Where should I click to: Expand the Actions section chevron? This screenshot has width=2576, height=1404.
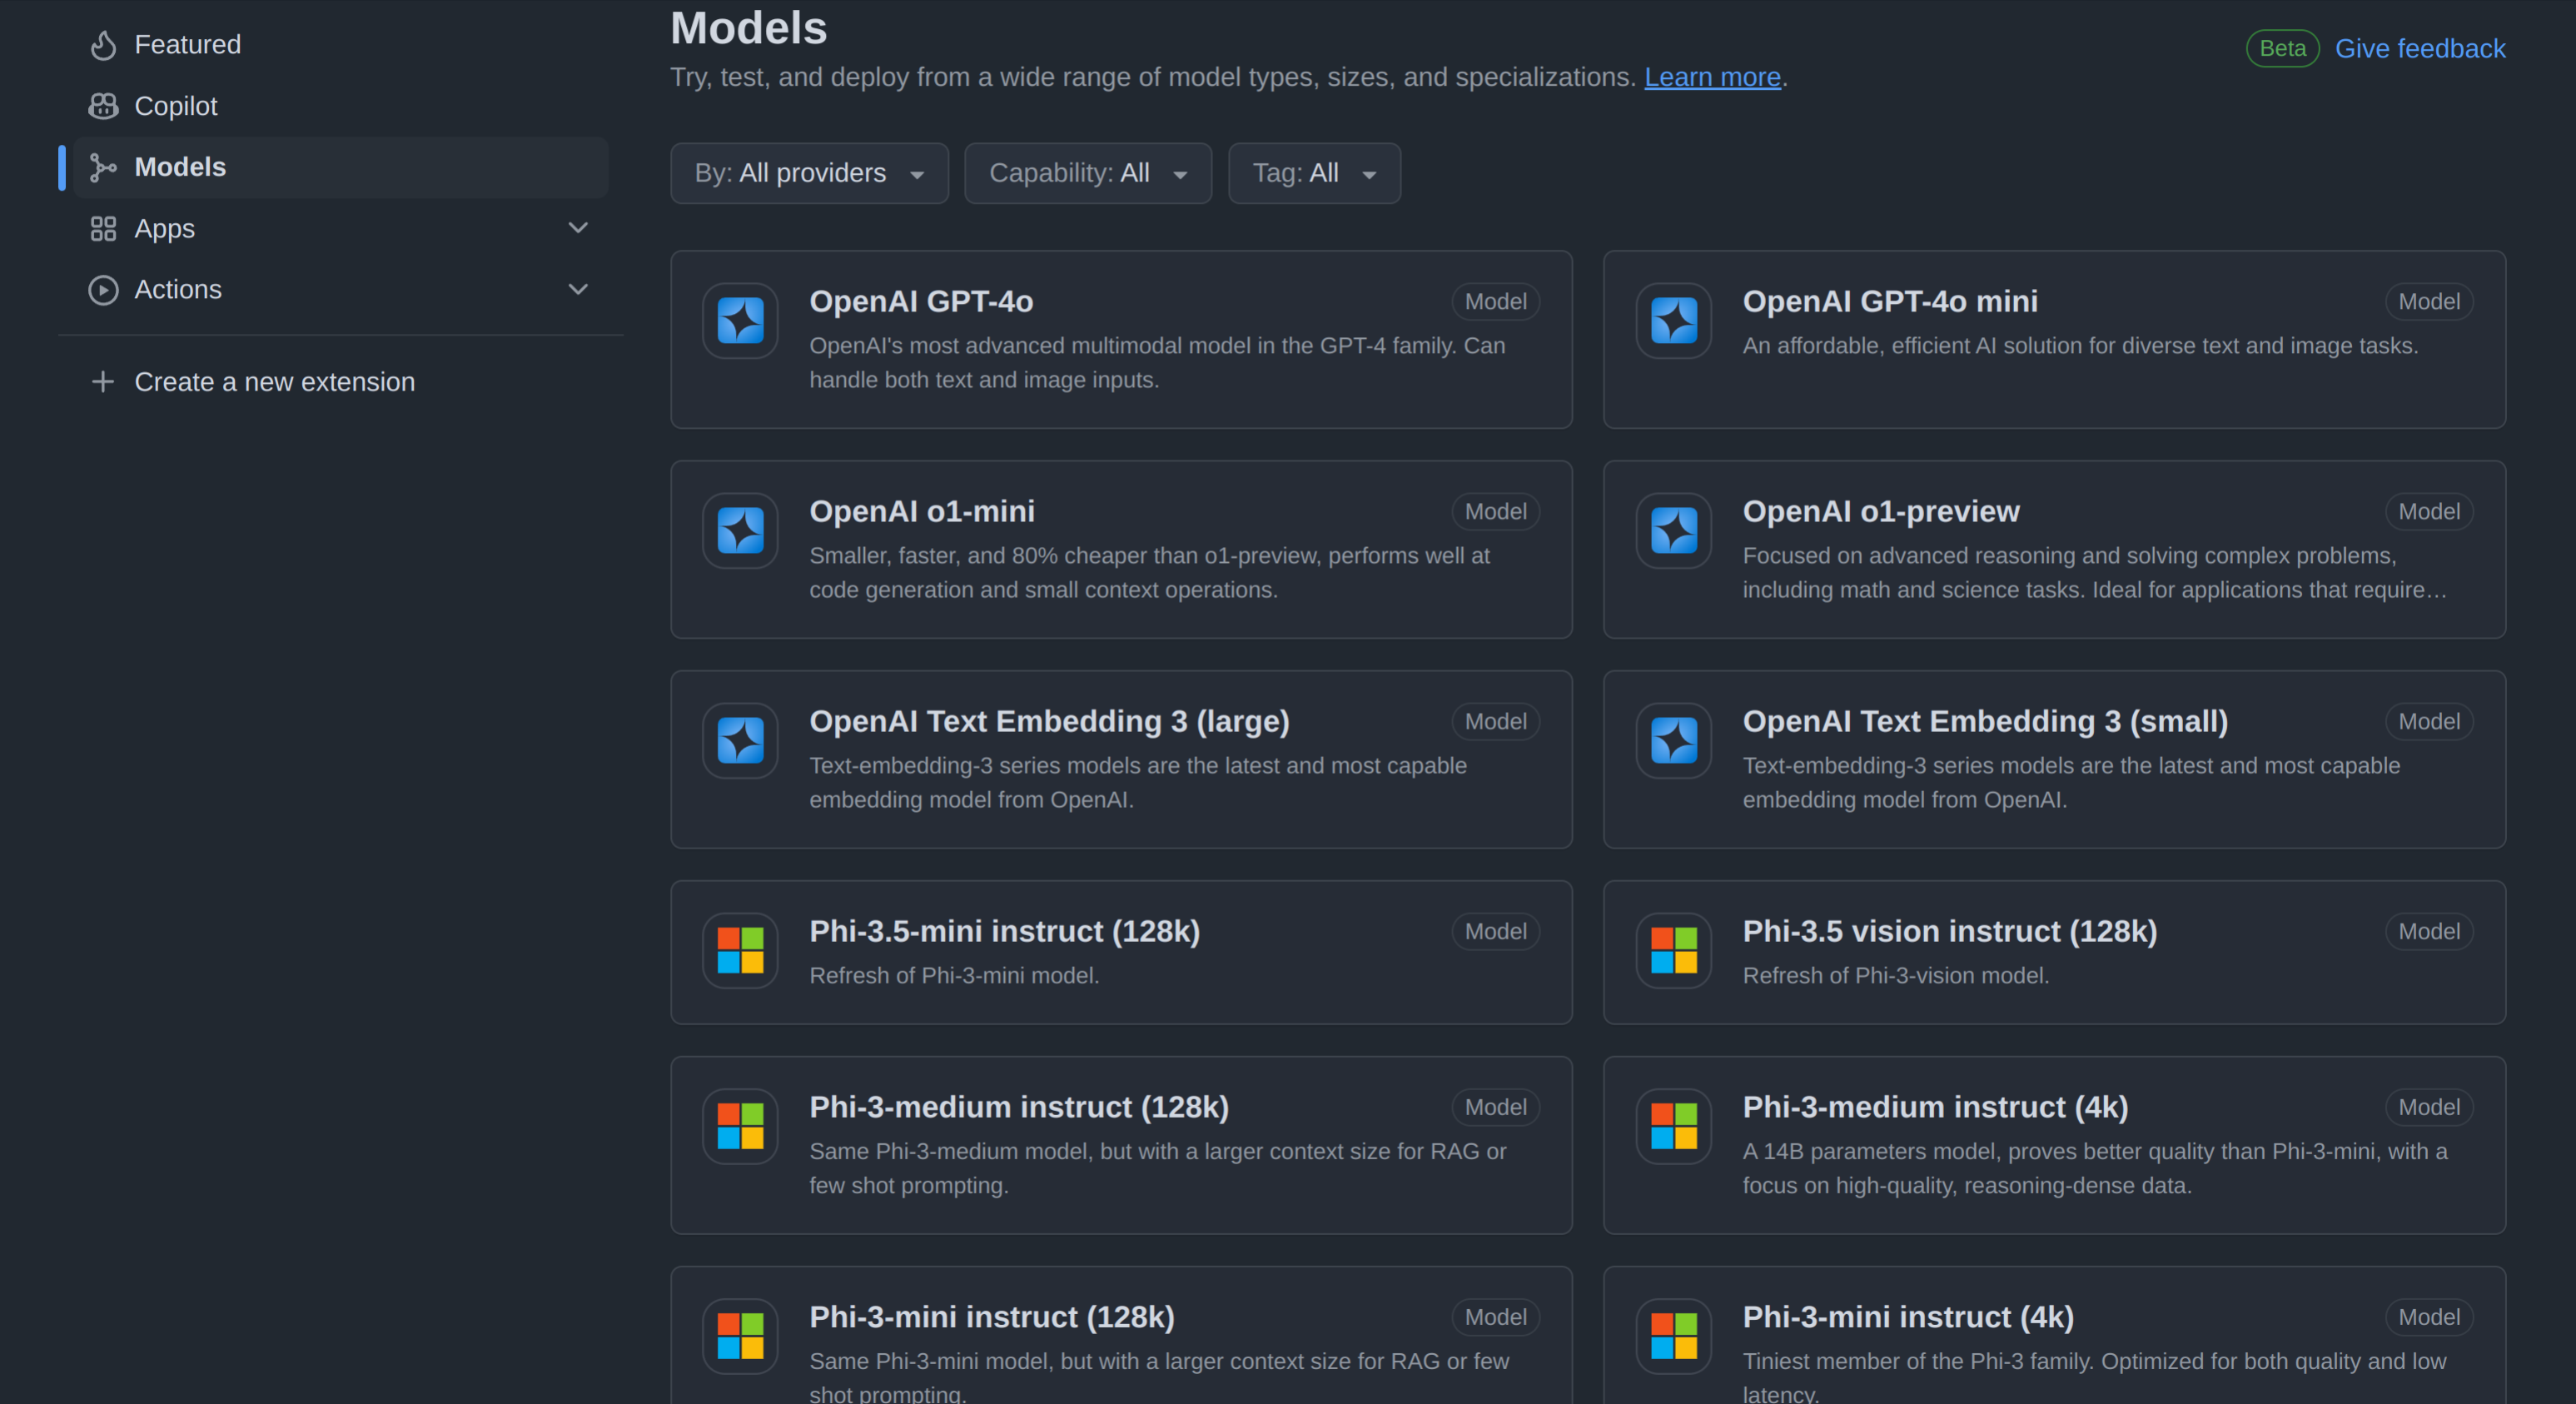click(x=578, y=289)
